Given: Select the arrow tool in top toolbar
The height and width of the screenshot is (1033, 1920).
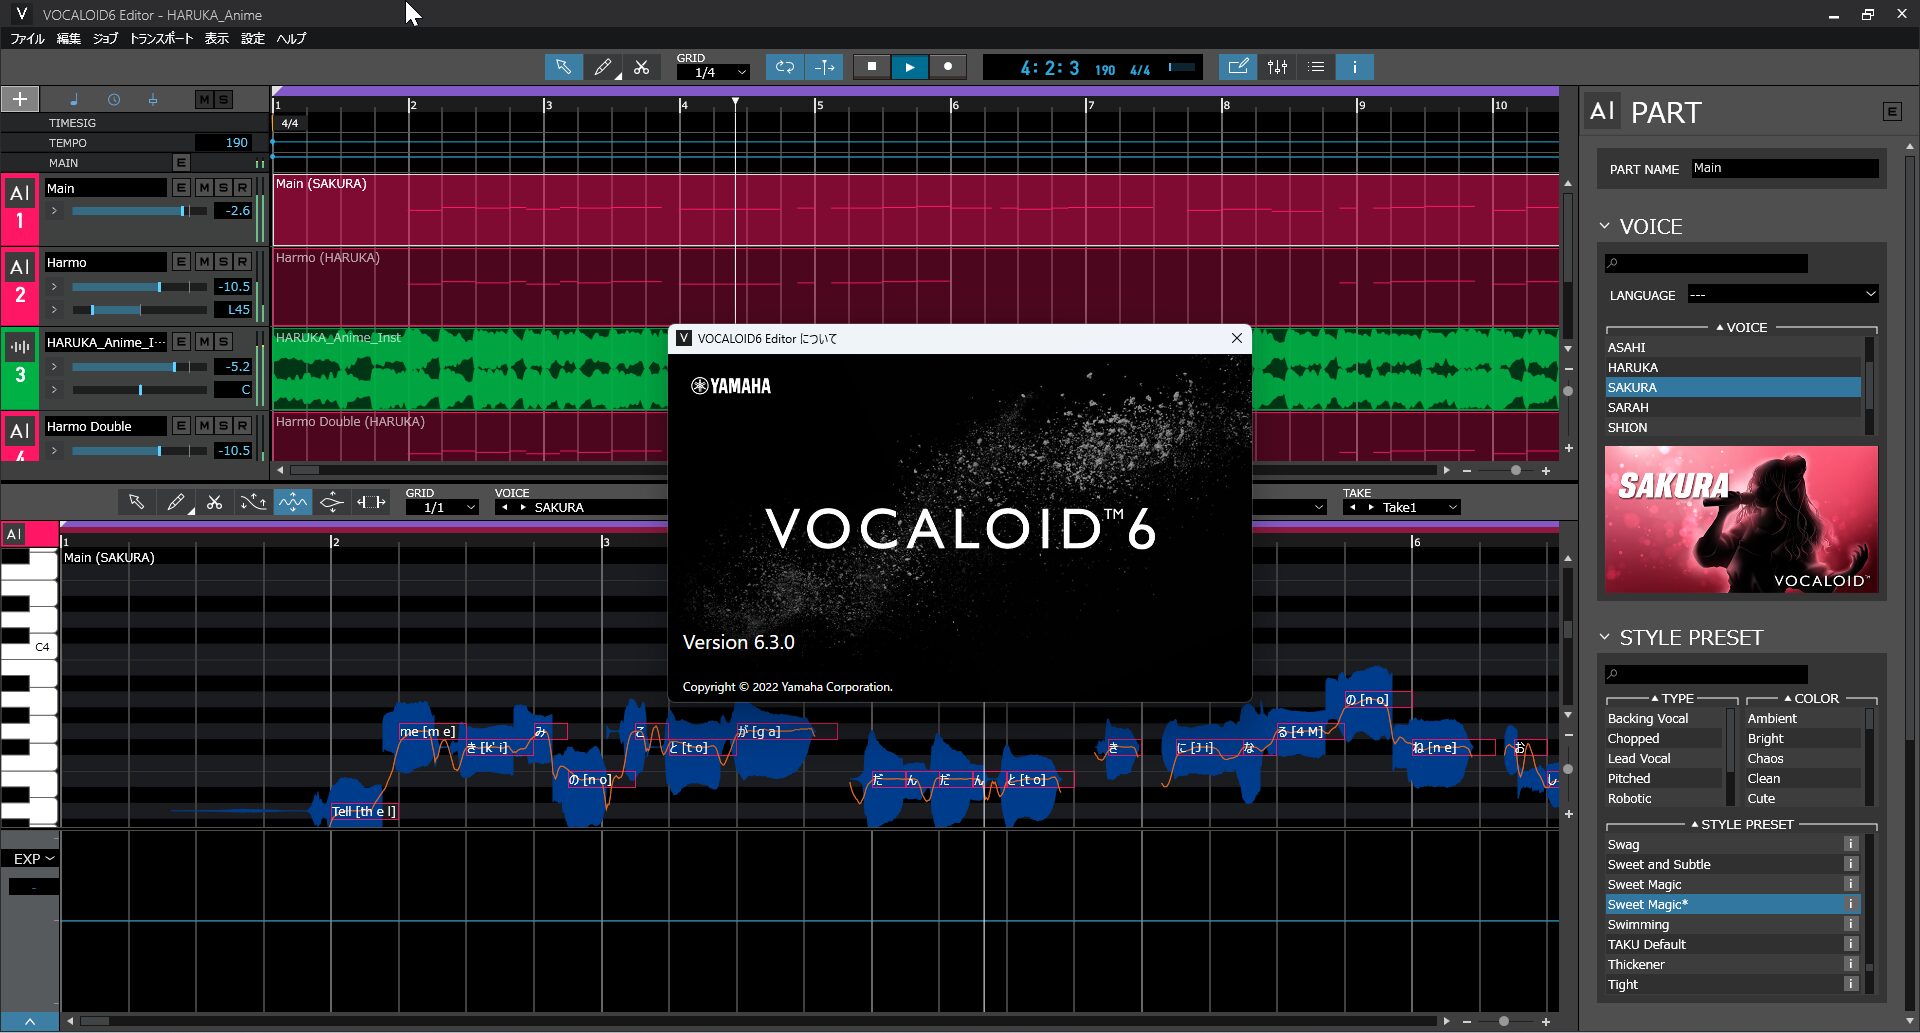Looking at the screenshot, I should [x=563, y=67].
